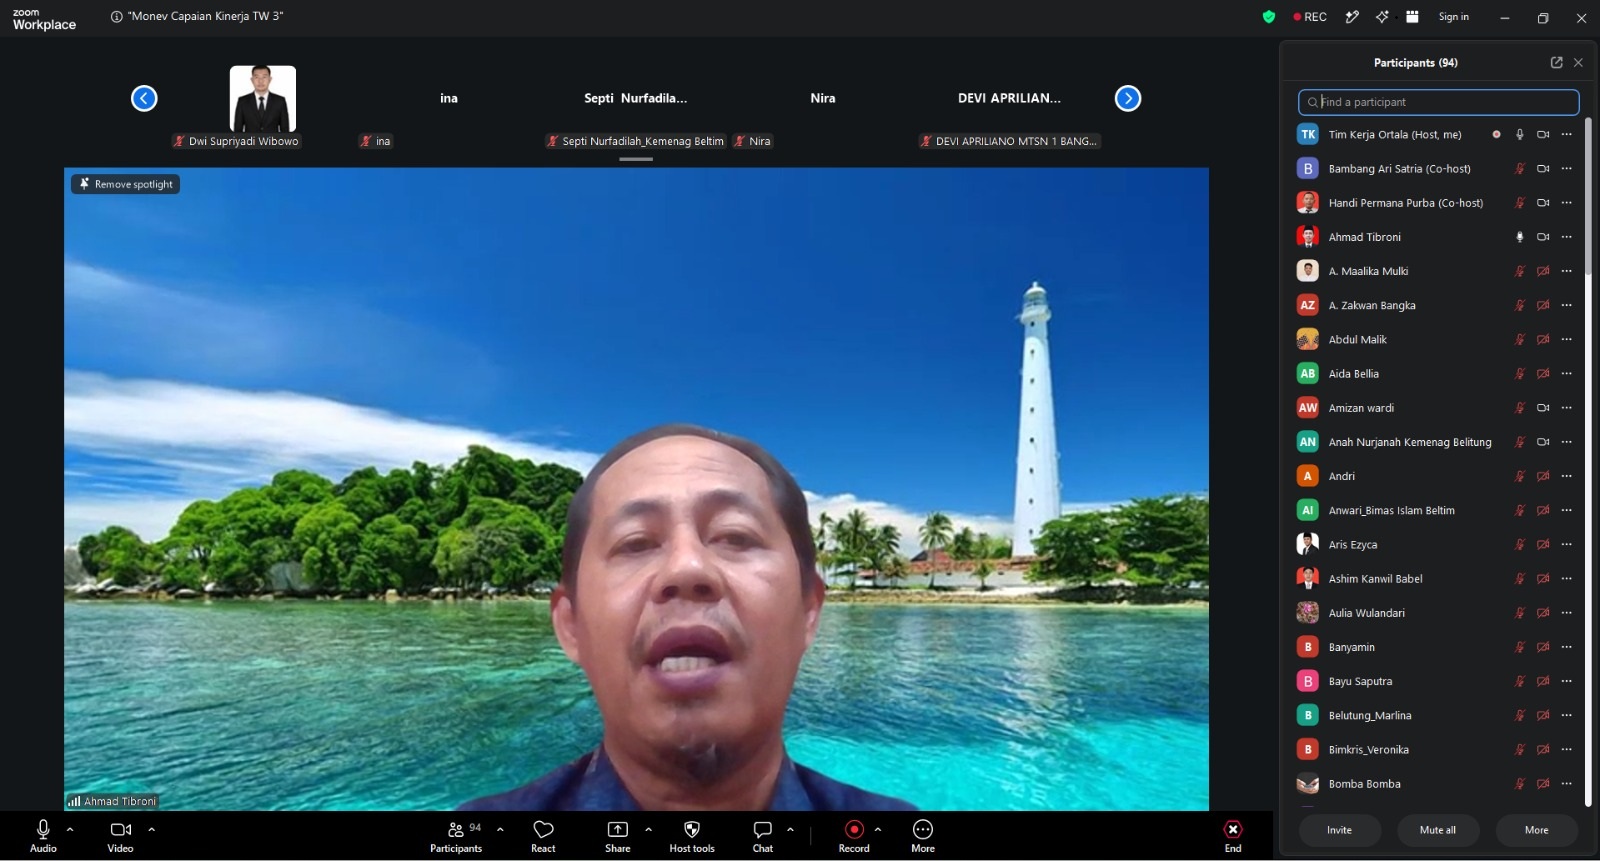
Task: Open the apps grid icon in title bar
Action: (x=1412, y=17)
